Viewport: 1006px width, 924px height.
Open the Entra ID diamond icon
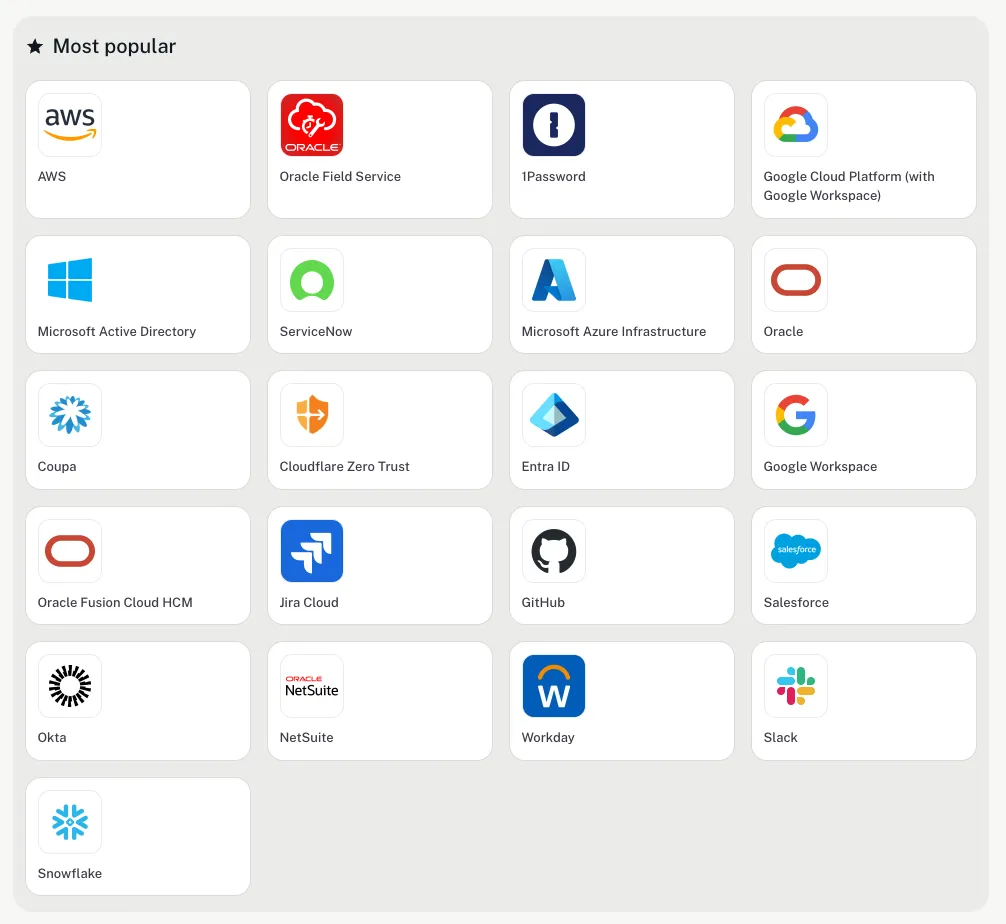click(x=554, y=415)
